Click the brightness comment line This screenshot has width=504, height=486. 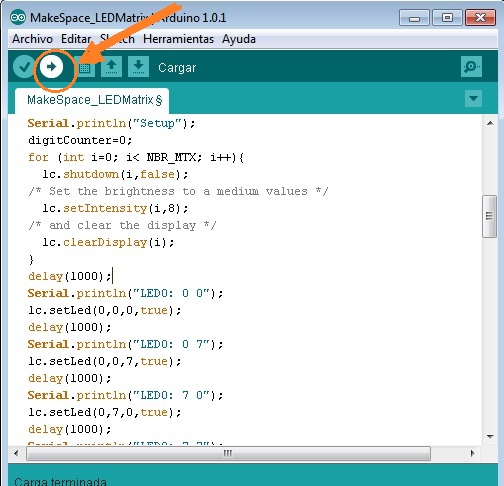[178, 191]
